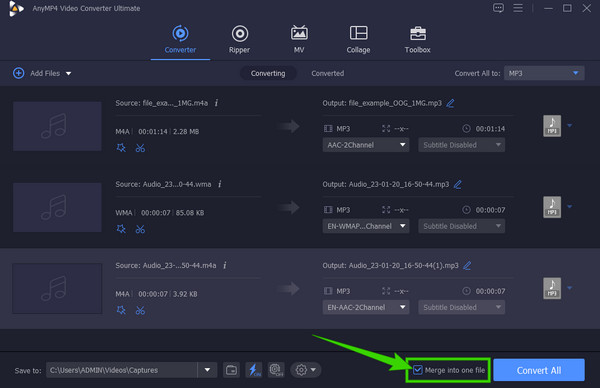600x388 pixels.
Task: Open Subtitle Disabled dropdown for file_example_OOG_1MG.mp3
Action: [461, 145]
